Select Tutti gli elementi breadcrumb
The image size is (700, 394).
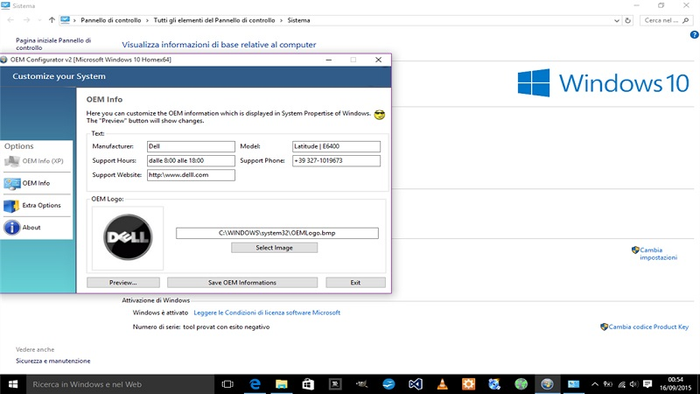point(214,20)
